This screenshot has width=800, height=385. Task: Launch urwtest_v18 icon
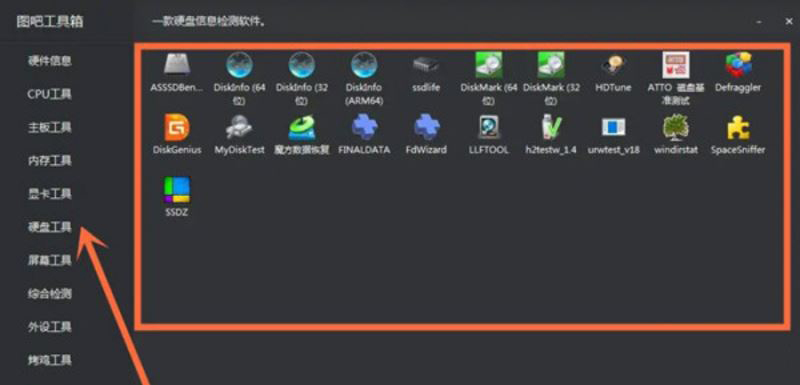613,127
